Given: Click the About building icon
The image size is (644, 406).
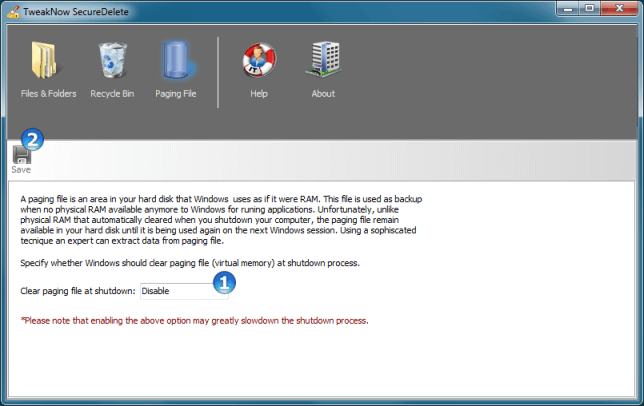Looking at the screenshot, I should 323,62.
